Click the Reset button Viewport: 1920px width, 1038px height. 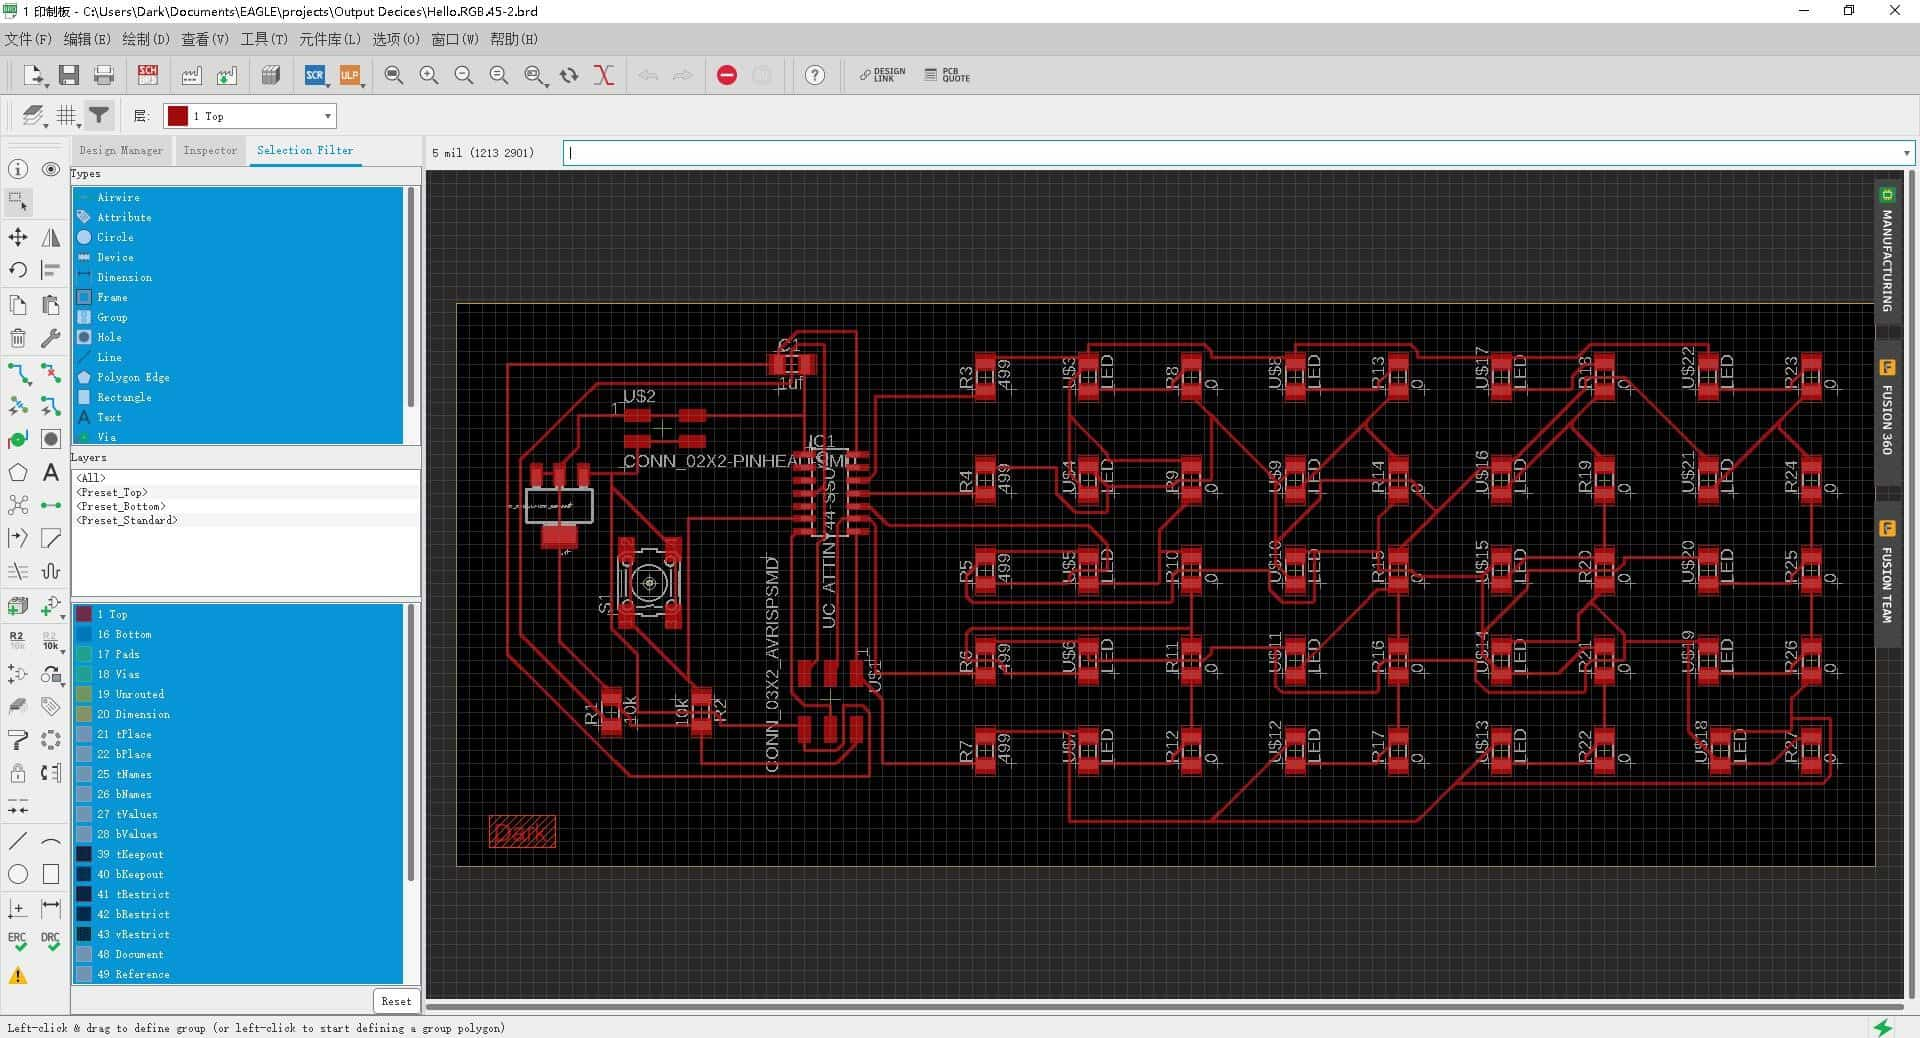(x=396, y=1001)
